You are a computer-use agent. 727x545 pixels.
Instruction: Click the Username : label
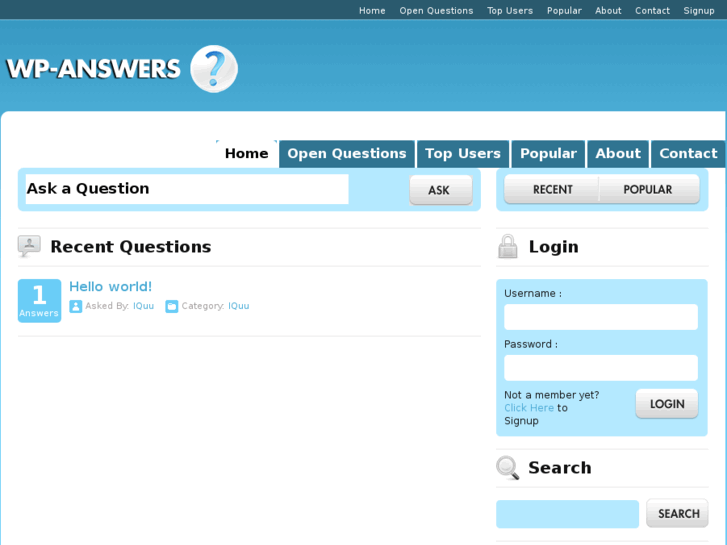[533, 294]
